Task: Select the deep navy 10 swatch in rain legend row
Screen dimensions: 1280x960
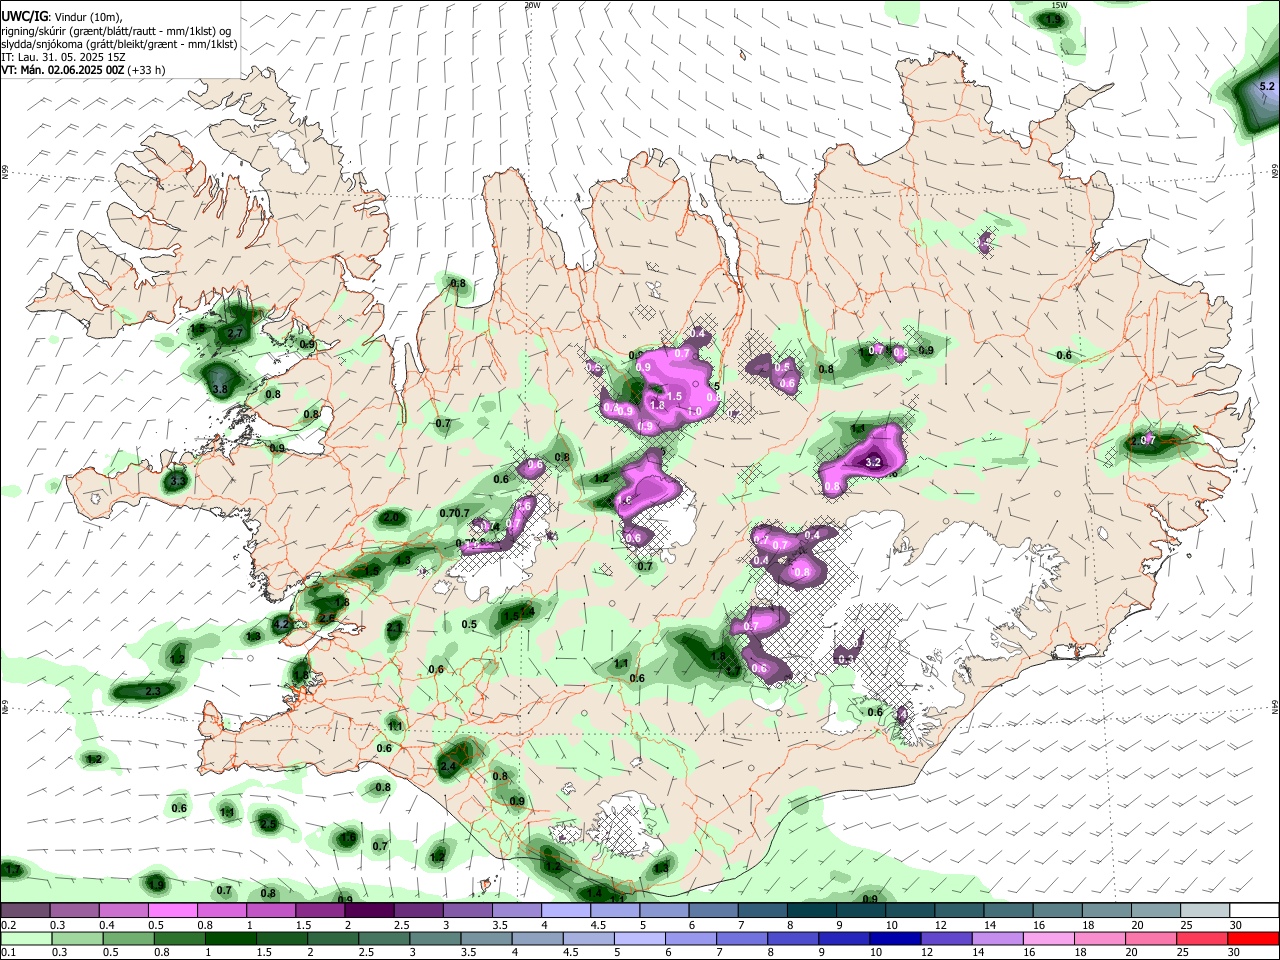Action: coord(894,938)
